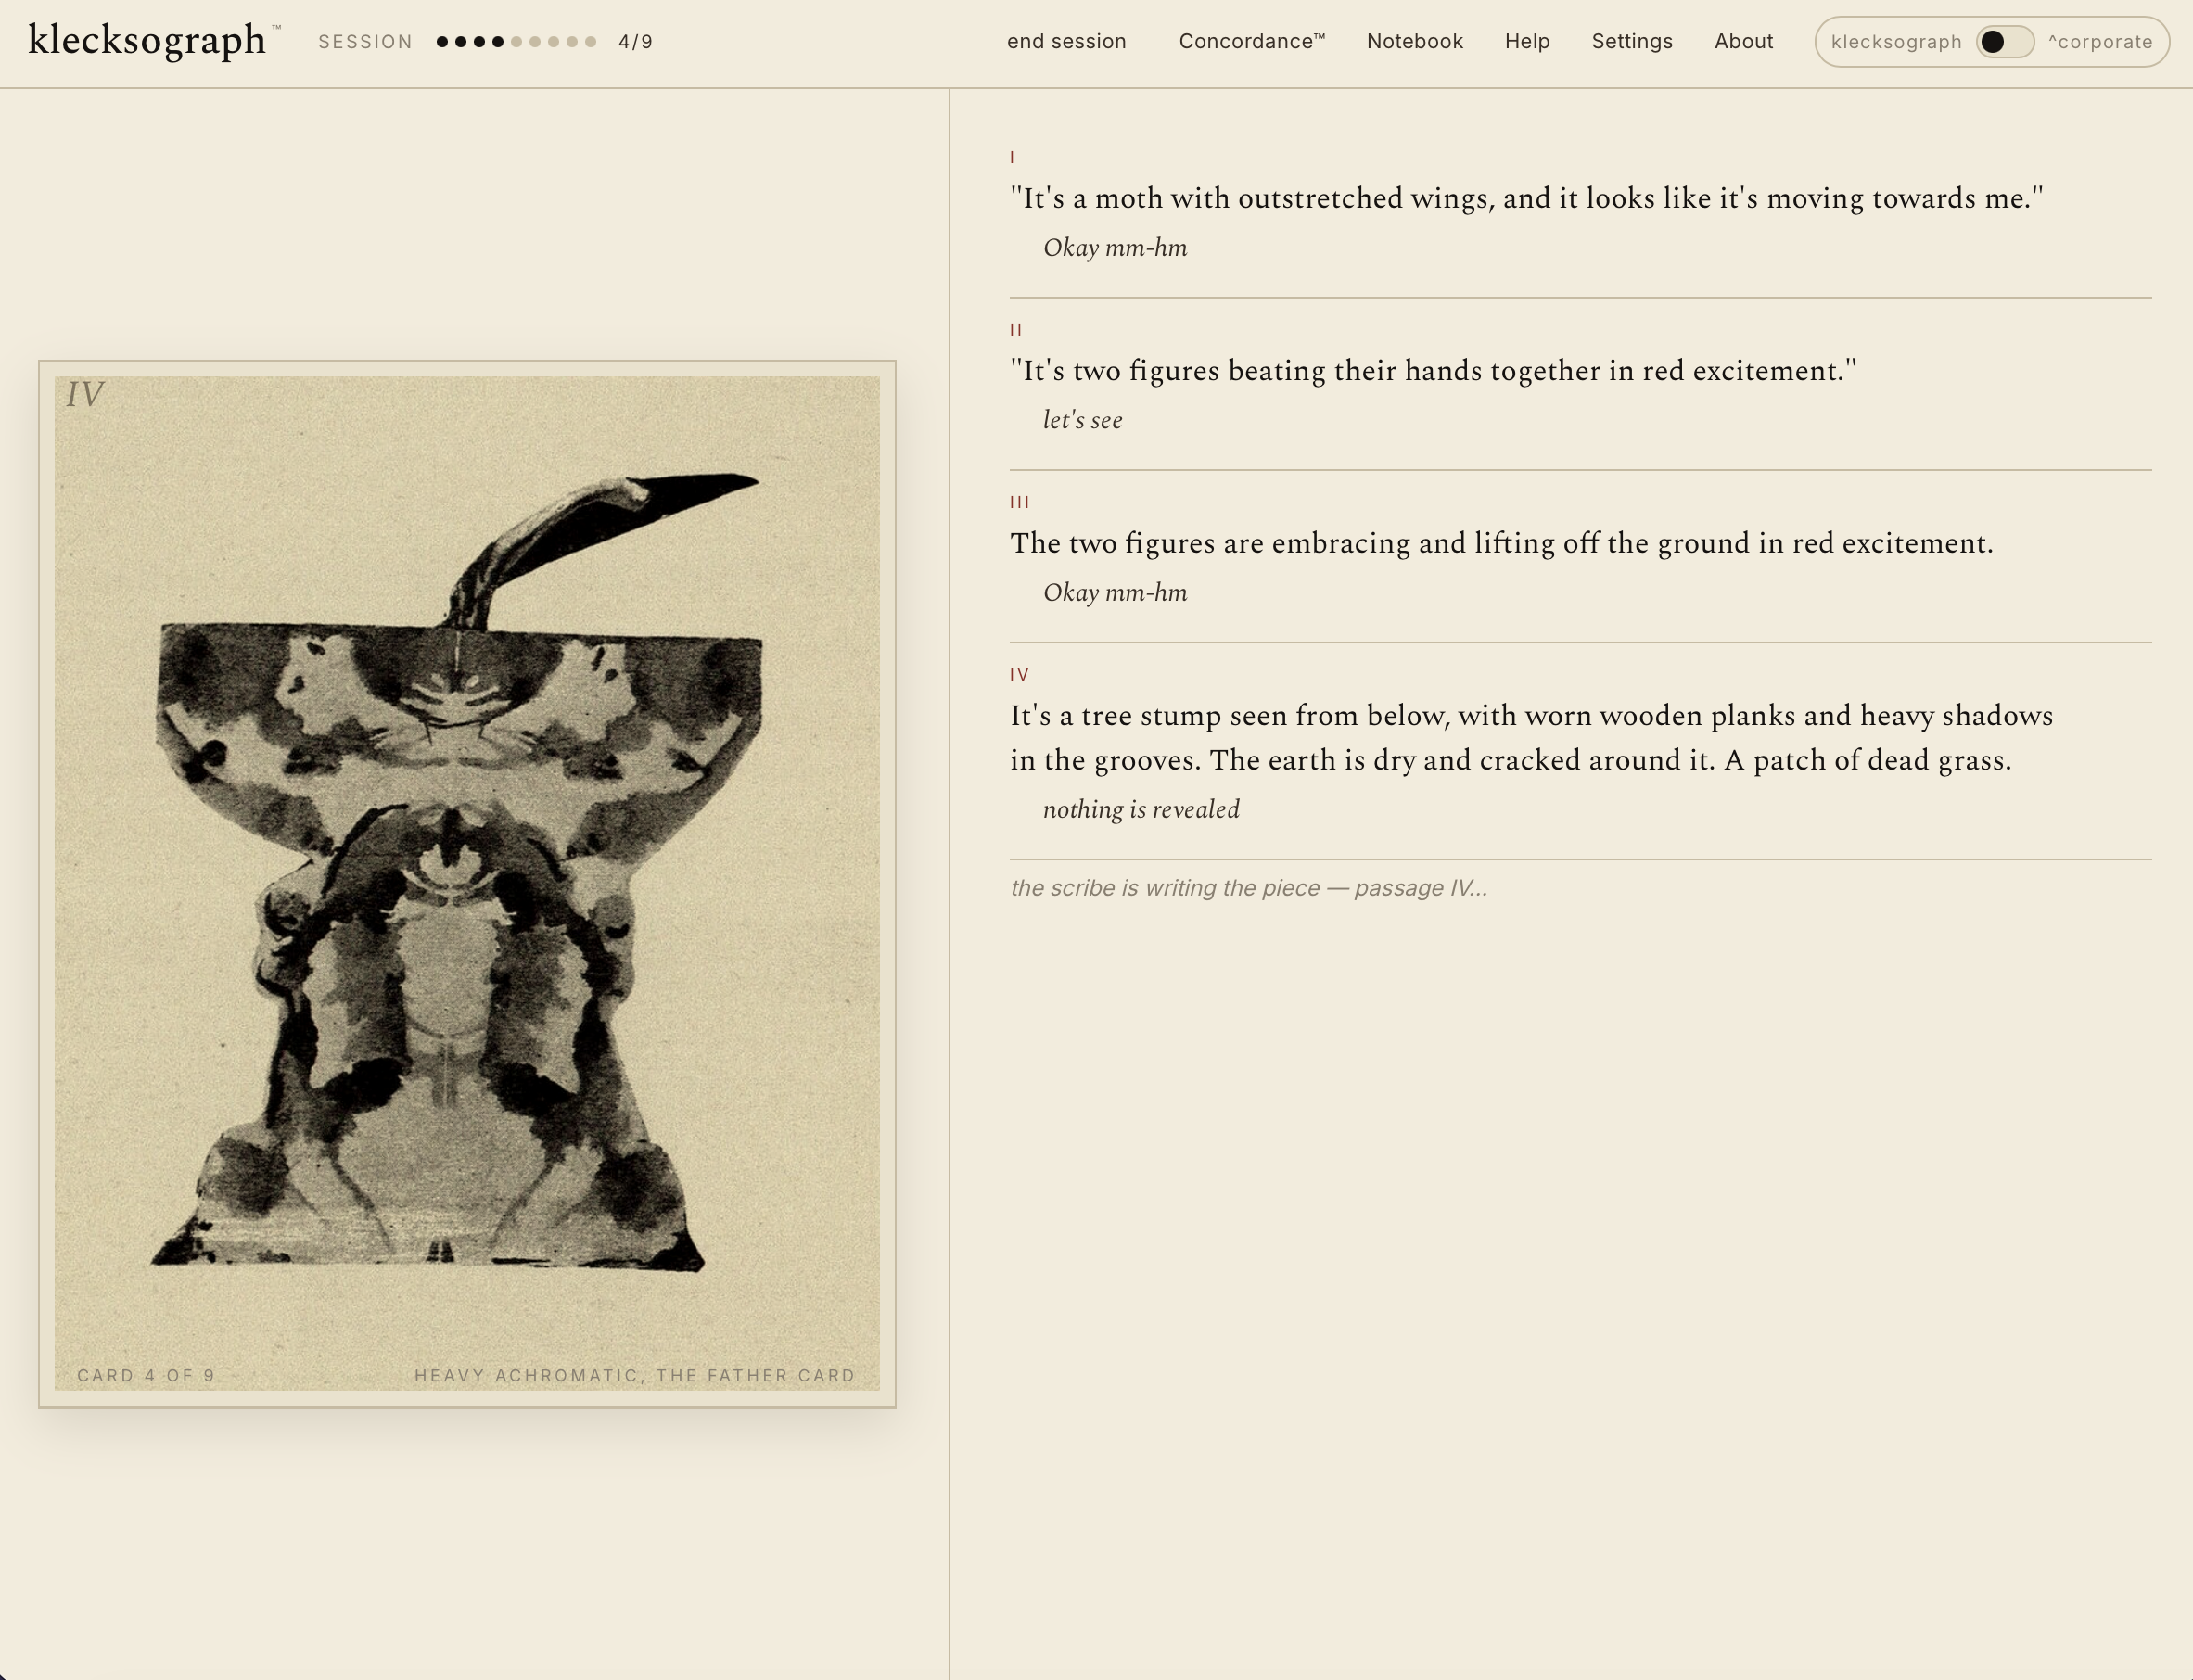Click the red numeral II passage marker
The image size is (2193, 1680).
(1017, 328)
